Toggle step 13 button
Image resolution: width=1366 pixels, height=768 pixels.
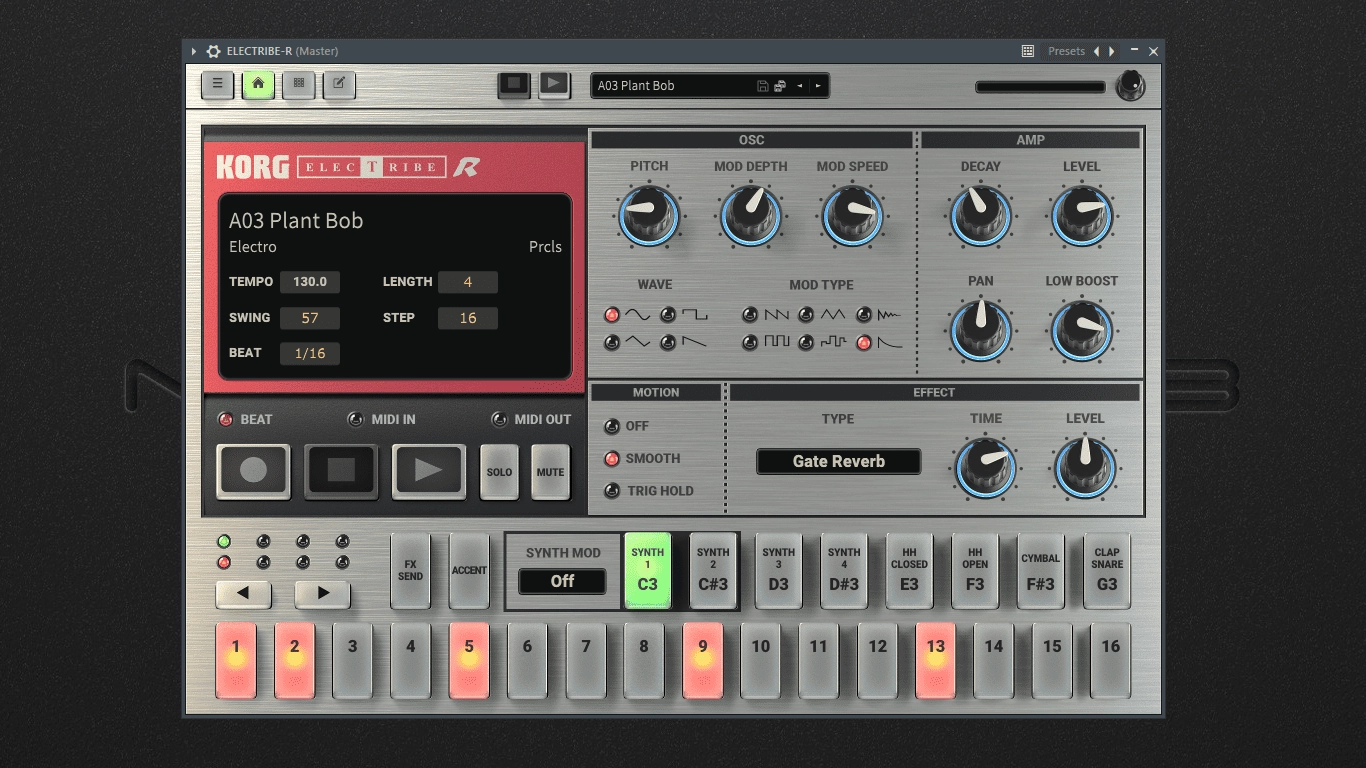(935, 661)
